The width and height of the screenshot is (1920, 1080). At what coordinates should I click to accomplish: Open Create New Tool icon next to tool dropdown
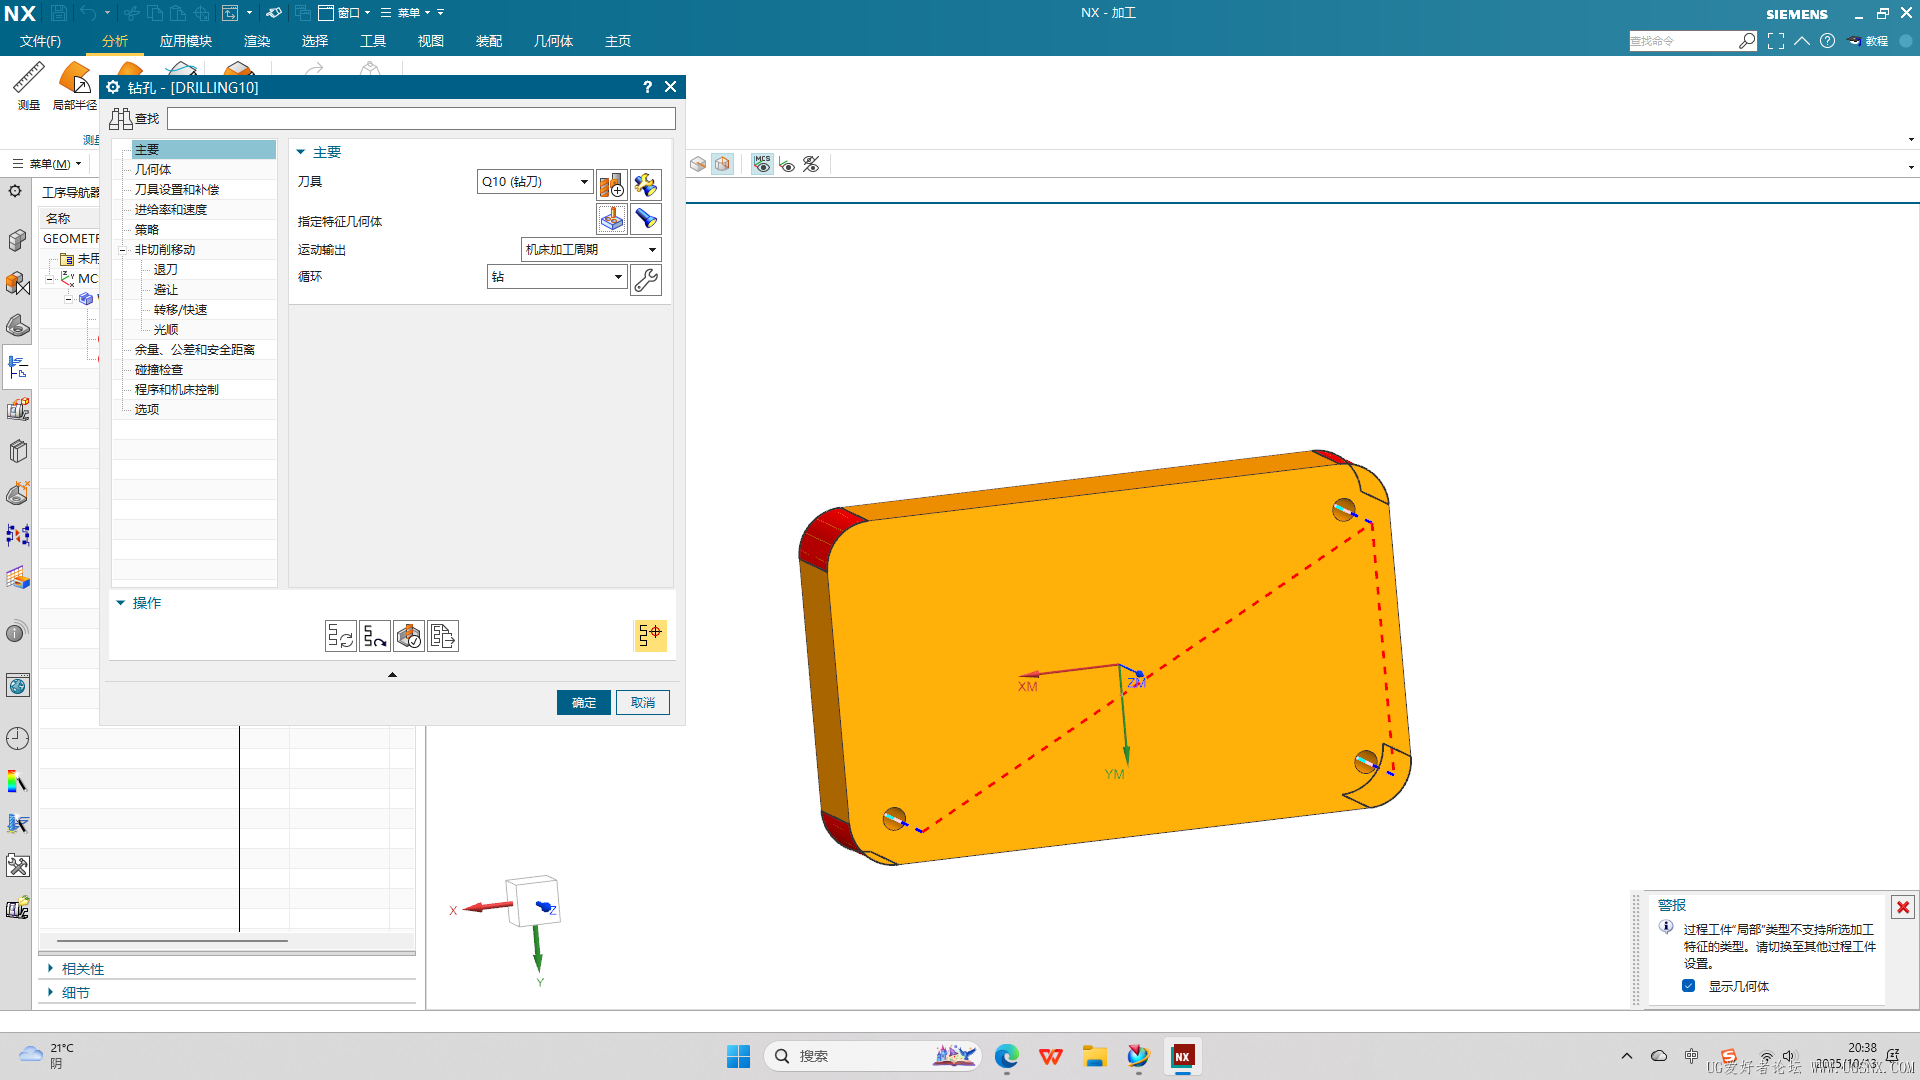611,184
